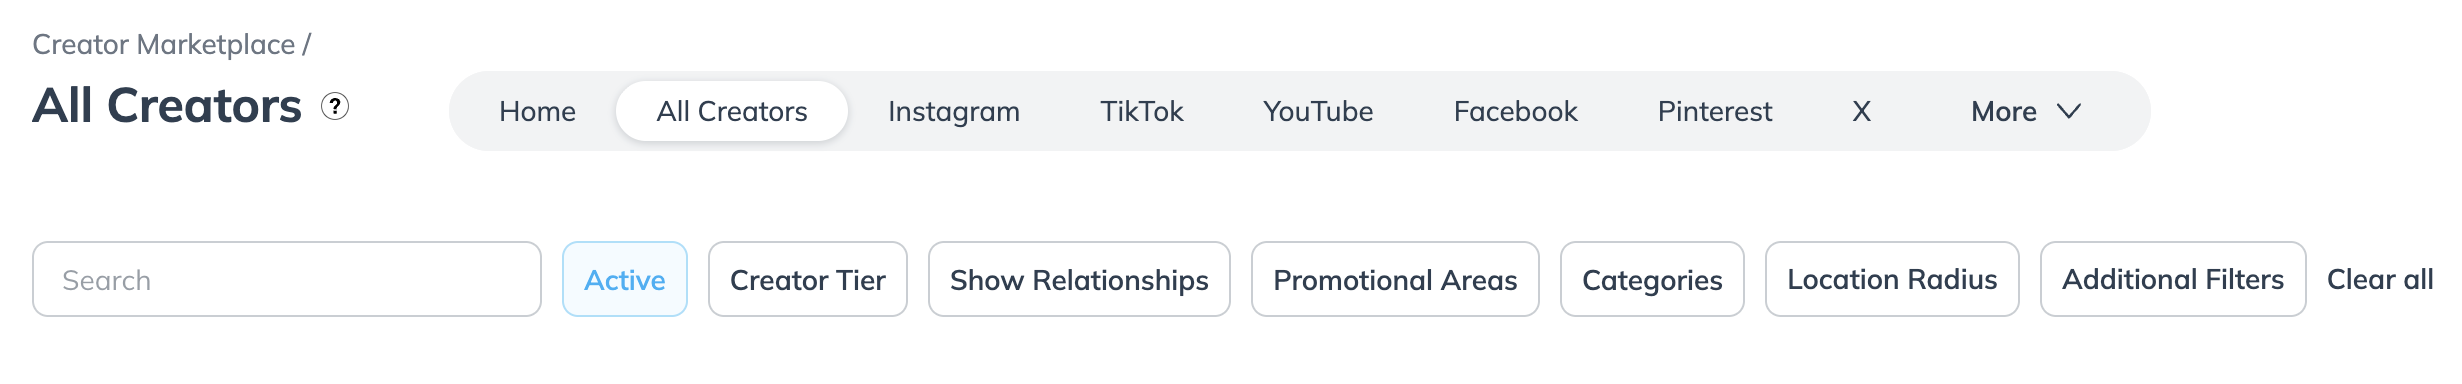Click the help question mark icon
Image resolution: width=2462 pixels, height=384 pixels.
click(x=335, y=106)
